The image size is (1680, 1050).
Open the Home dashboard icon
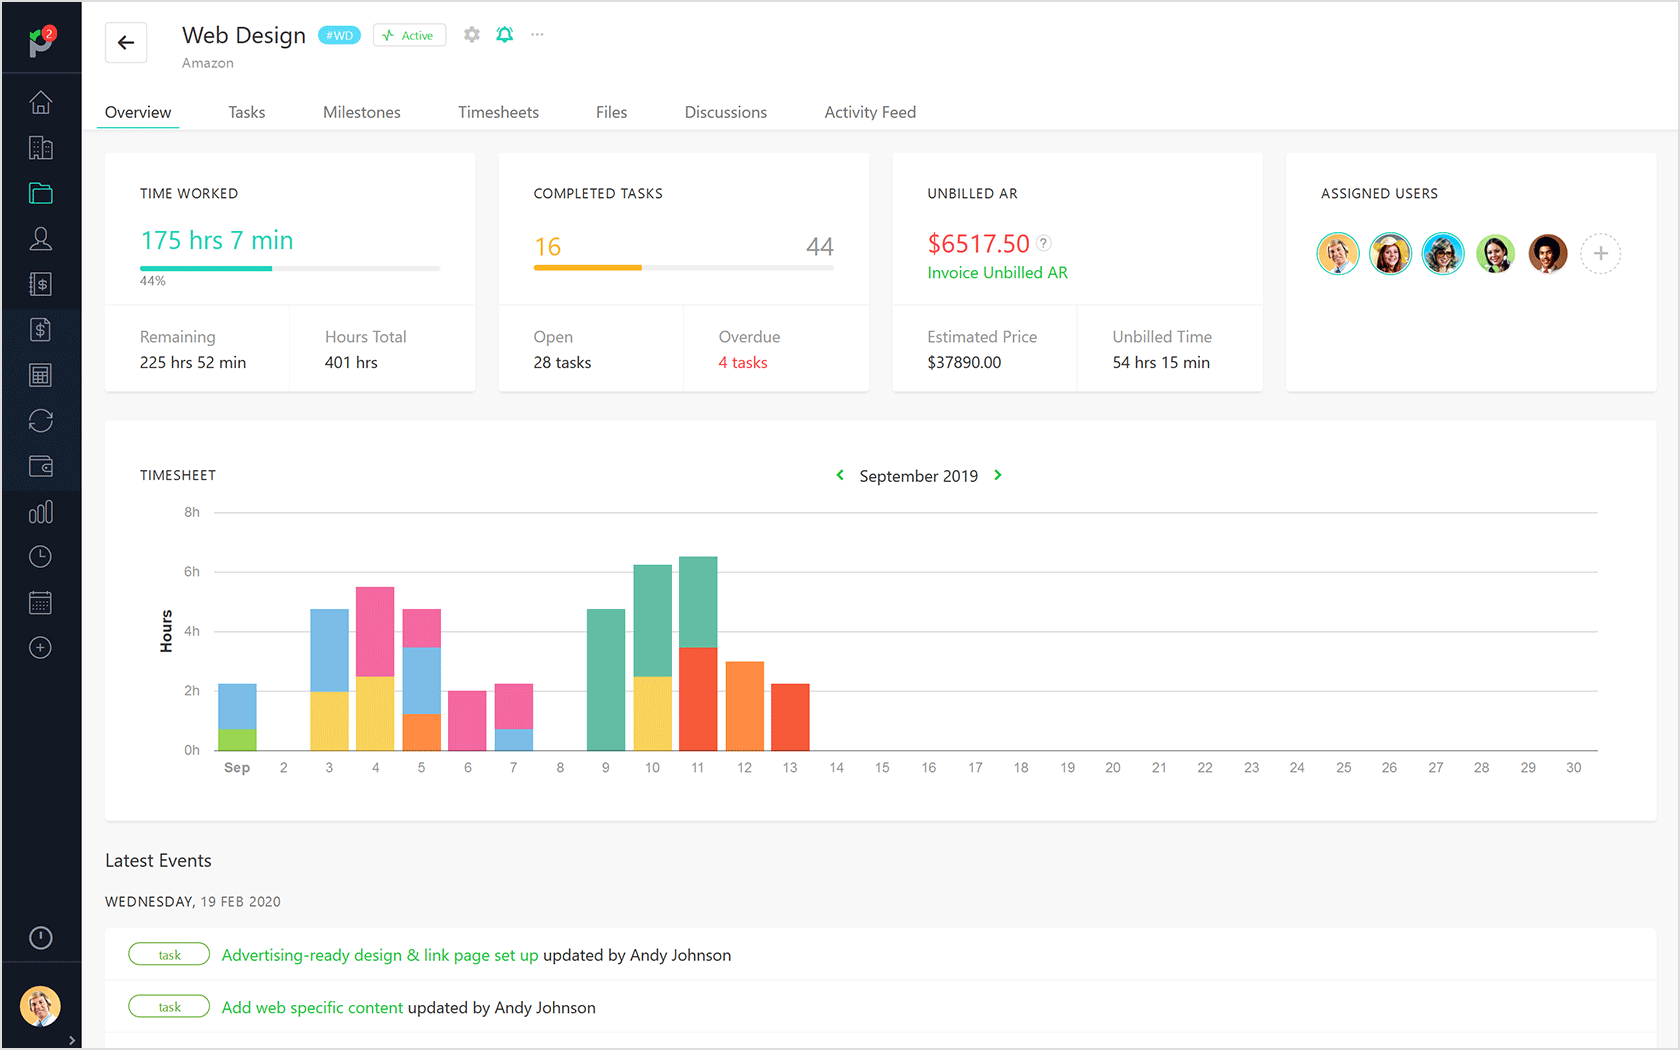[x=40, y=102]
